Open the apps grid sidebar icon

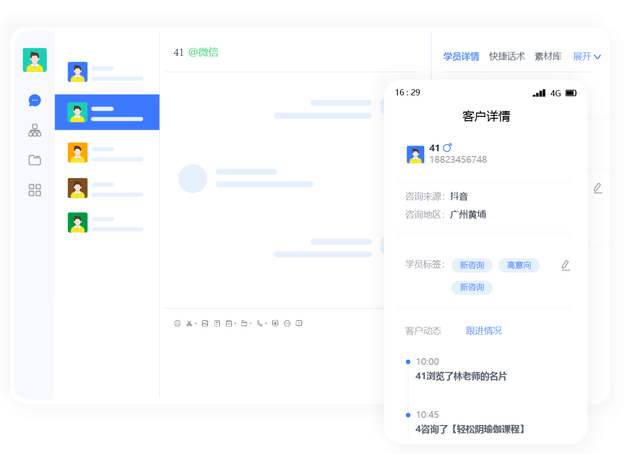[35, 190]
